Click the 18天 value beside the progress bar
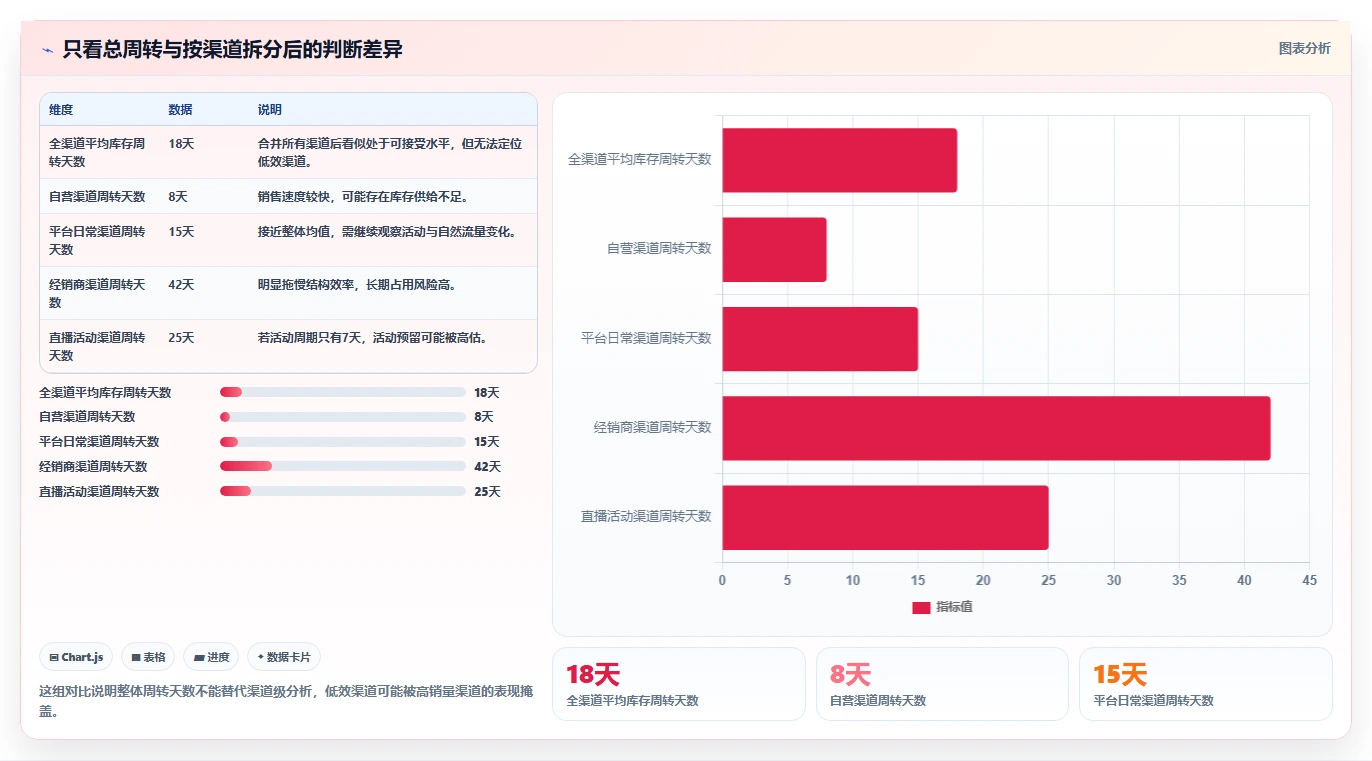 click(487, 393)
